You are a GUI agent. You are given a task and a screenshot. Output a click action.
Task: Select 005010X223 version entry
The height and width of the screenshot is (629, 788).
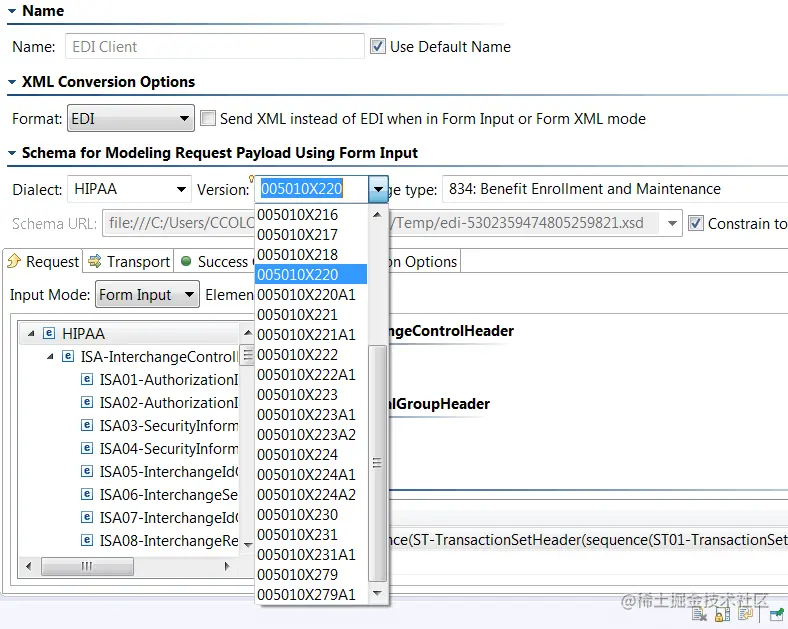[x=311, y=394]
